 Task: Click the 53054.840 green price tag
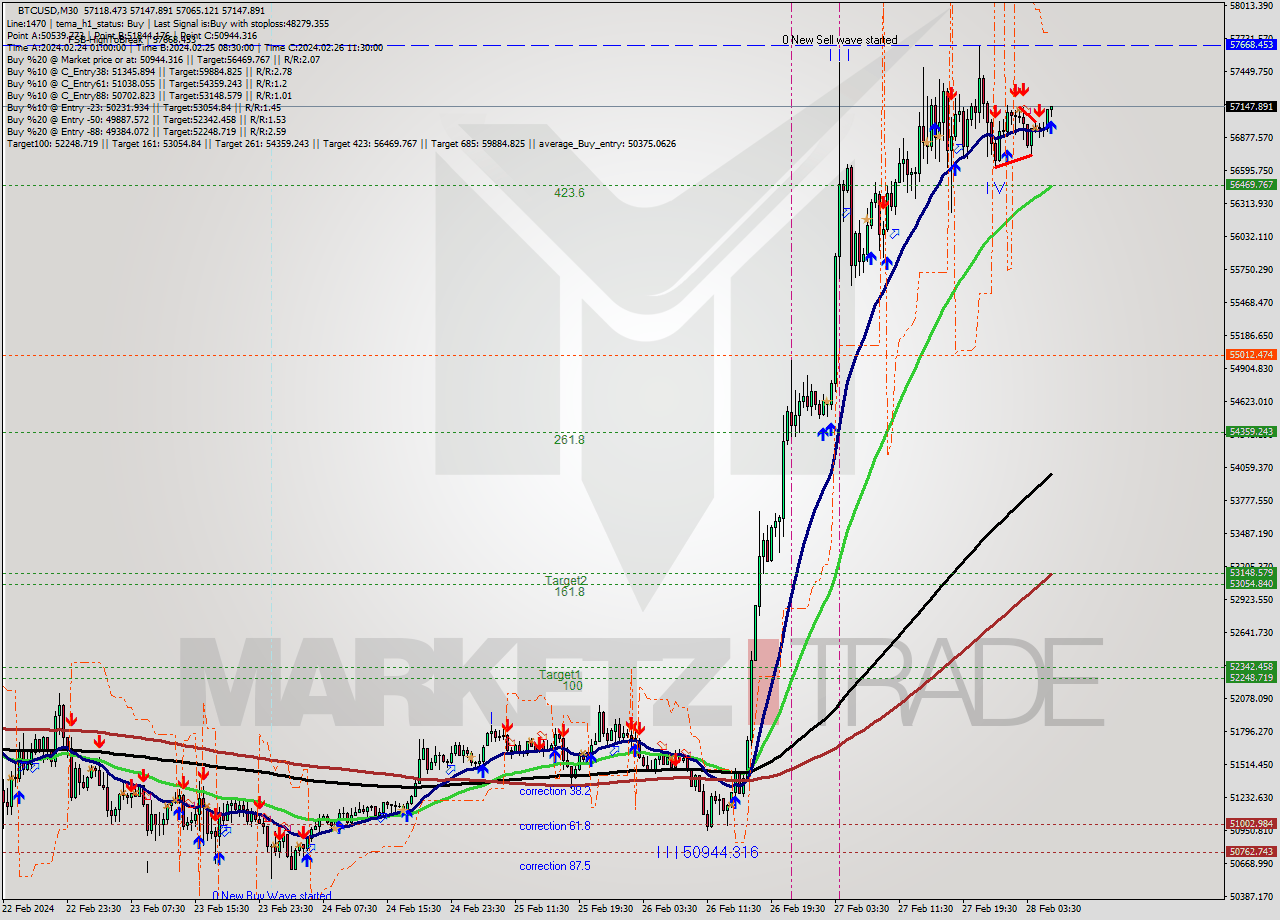click(1252, 584)
